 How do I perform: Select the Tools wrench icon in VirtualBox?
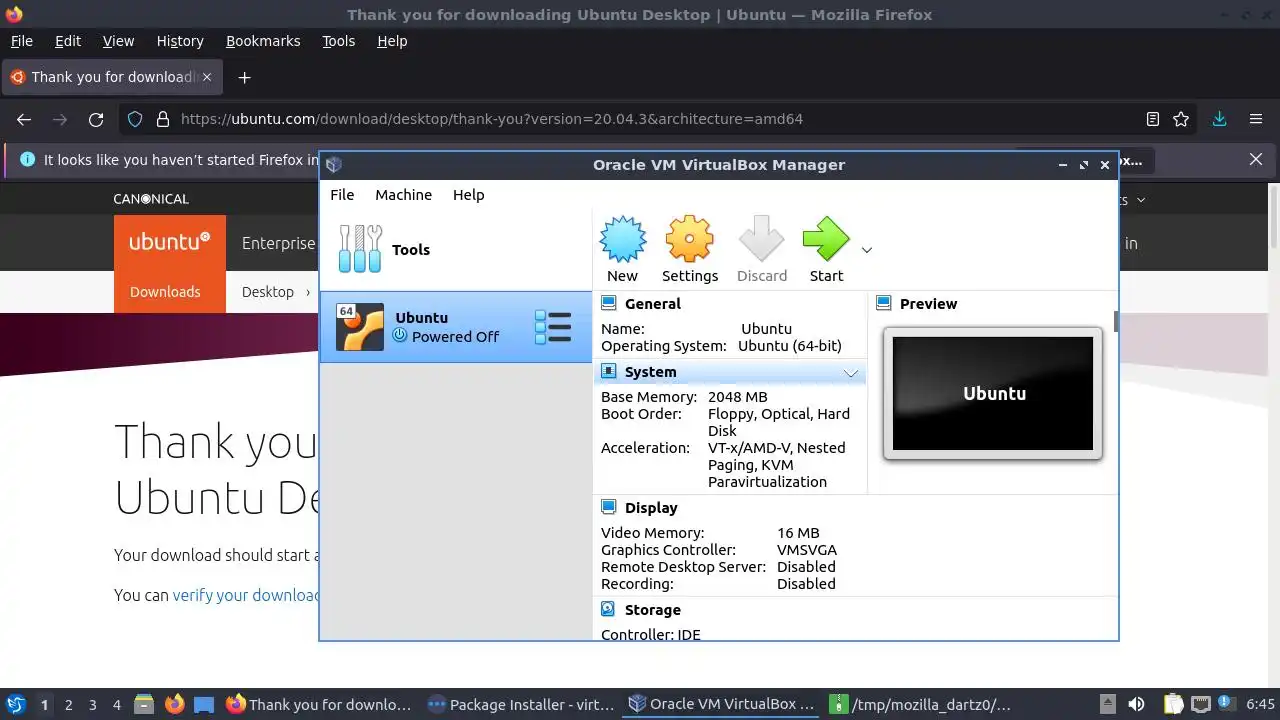tap(360, 249)
